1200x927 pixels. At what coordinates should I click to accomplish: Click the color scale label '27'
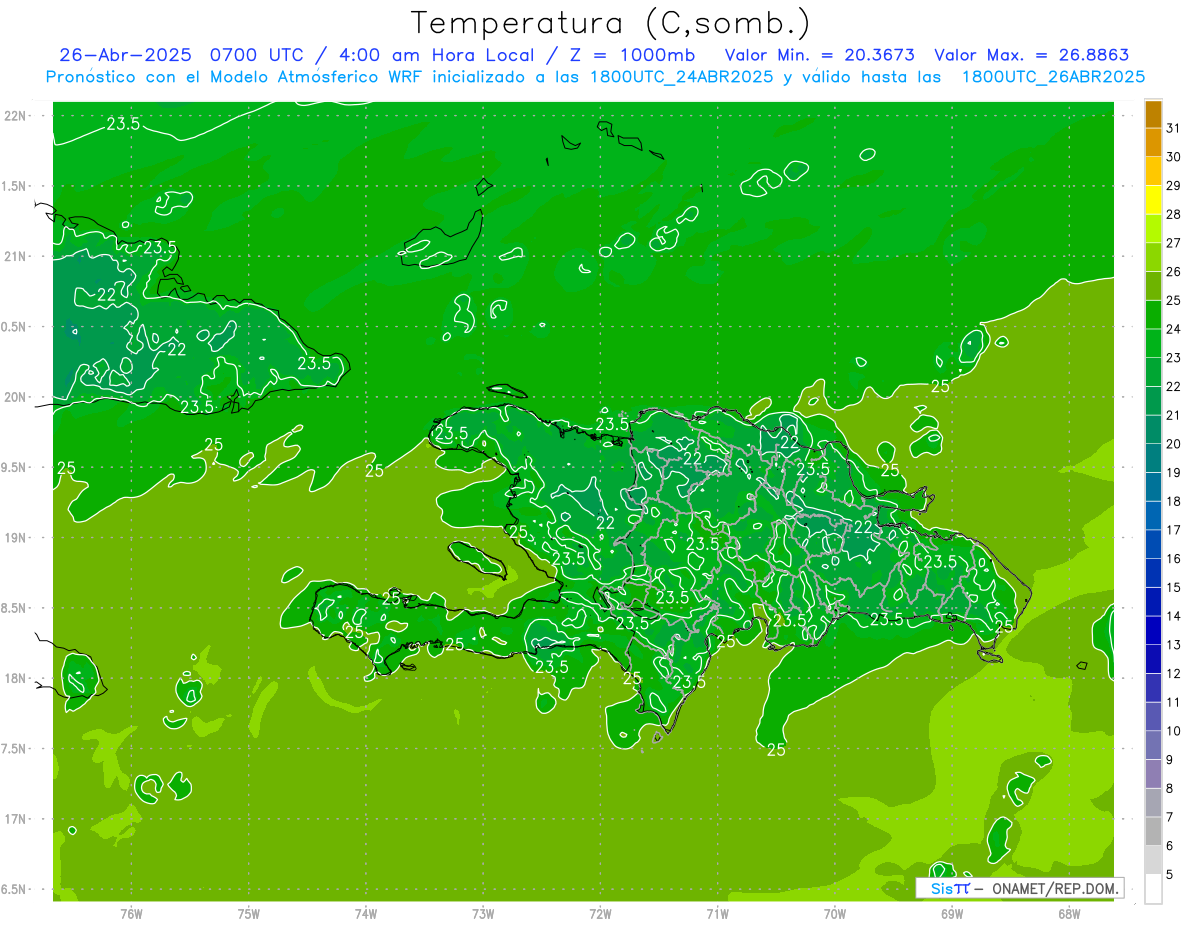coord(1173,243)
